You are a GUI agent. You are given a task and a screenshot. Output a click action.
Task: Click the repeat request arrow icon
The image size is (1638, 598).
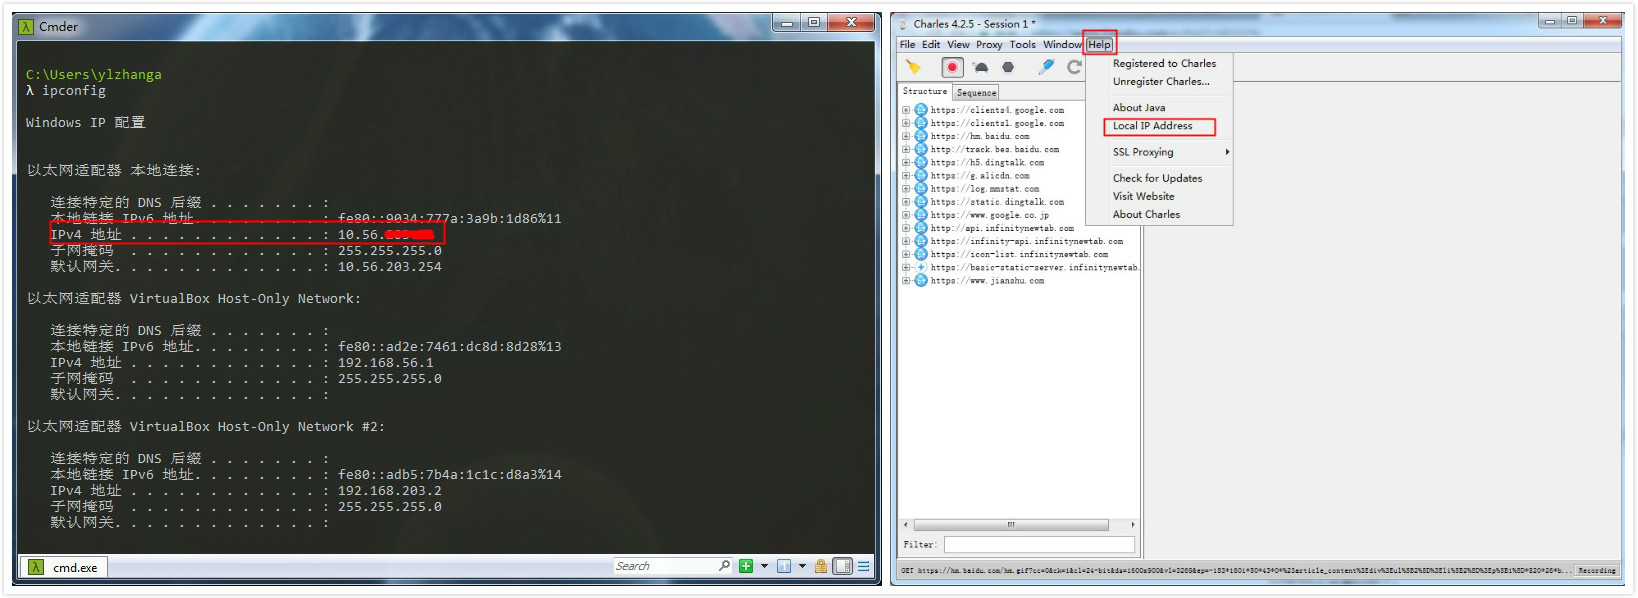click(x=1074, y=67)
